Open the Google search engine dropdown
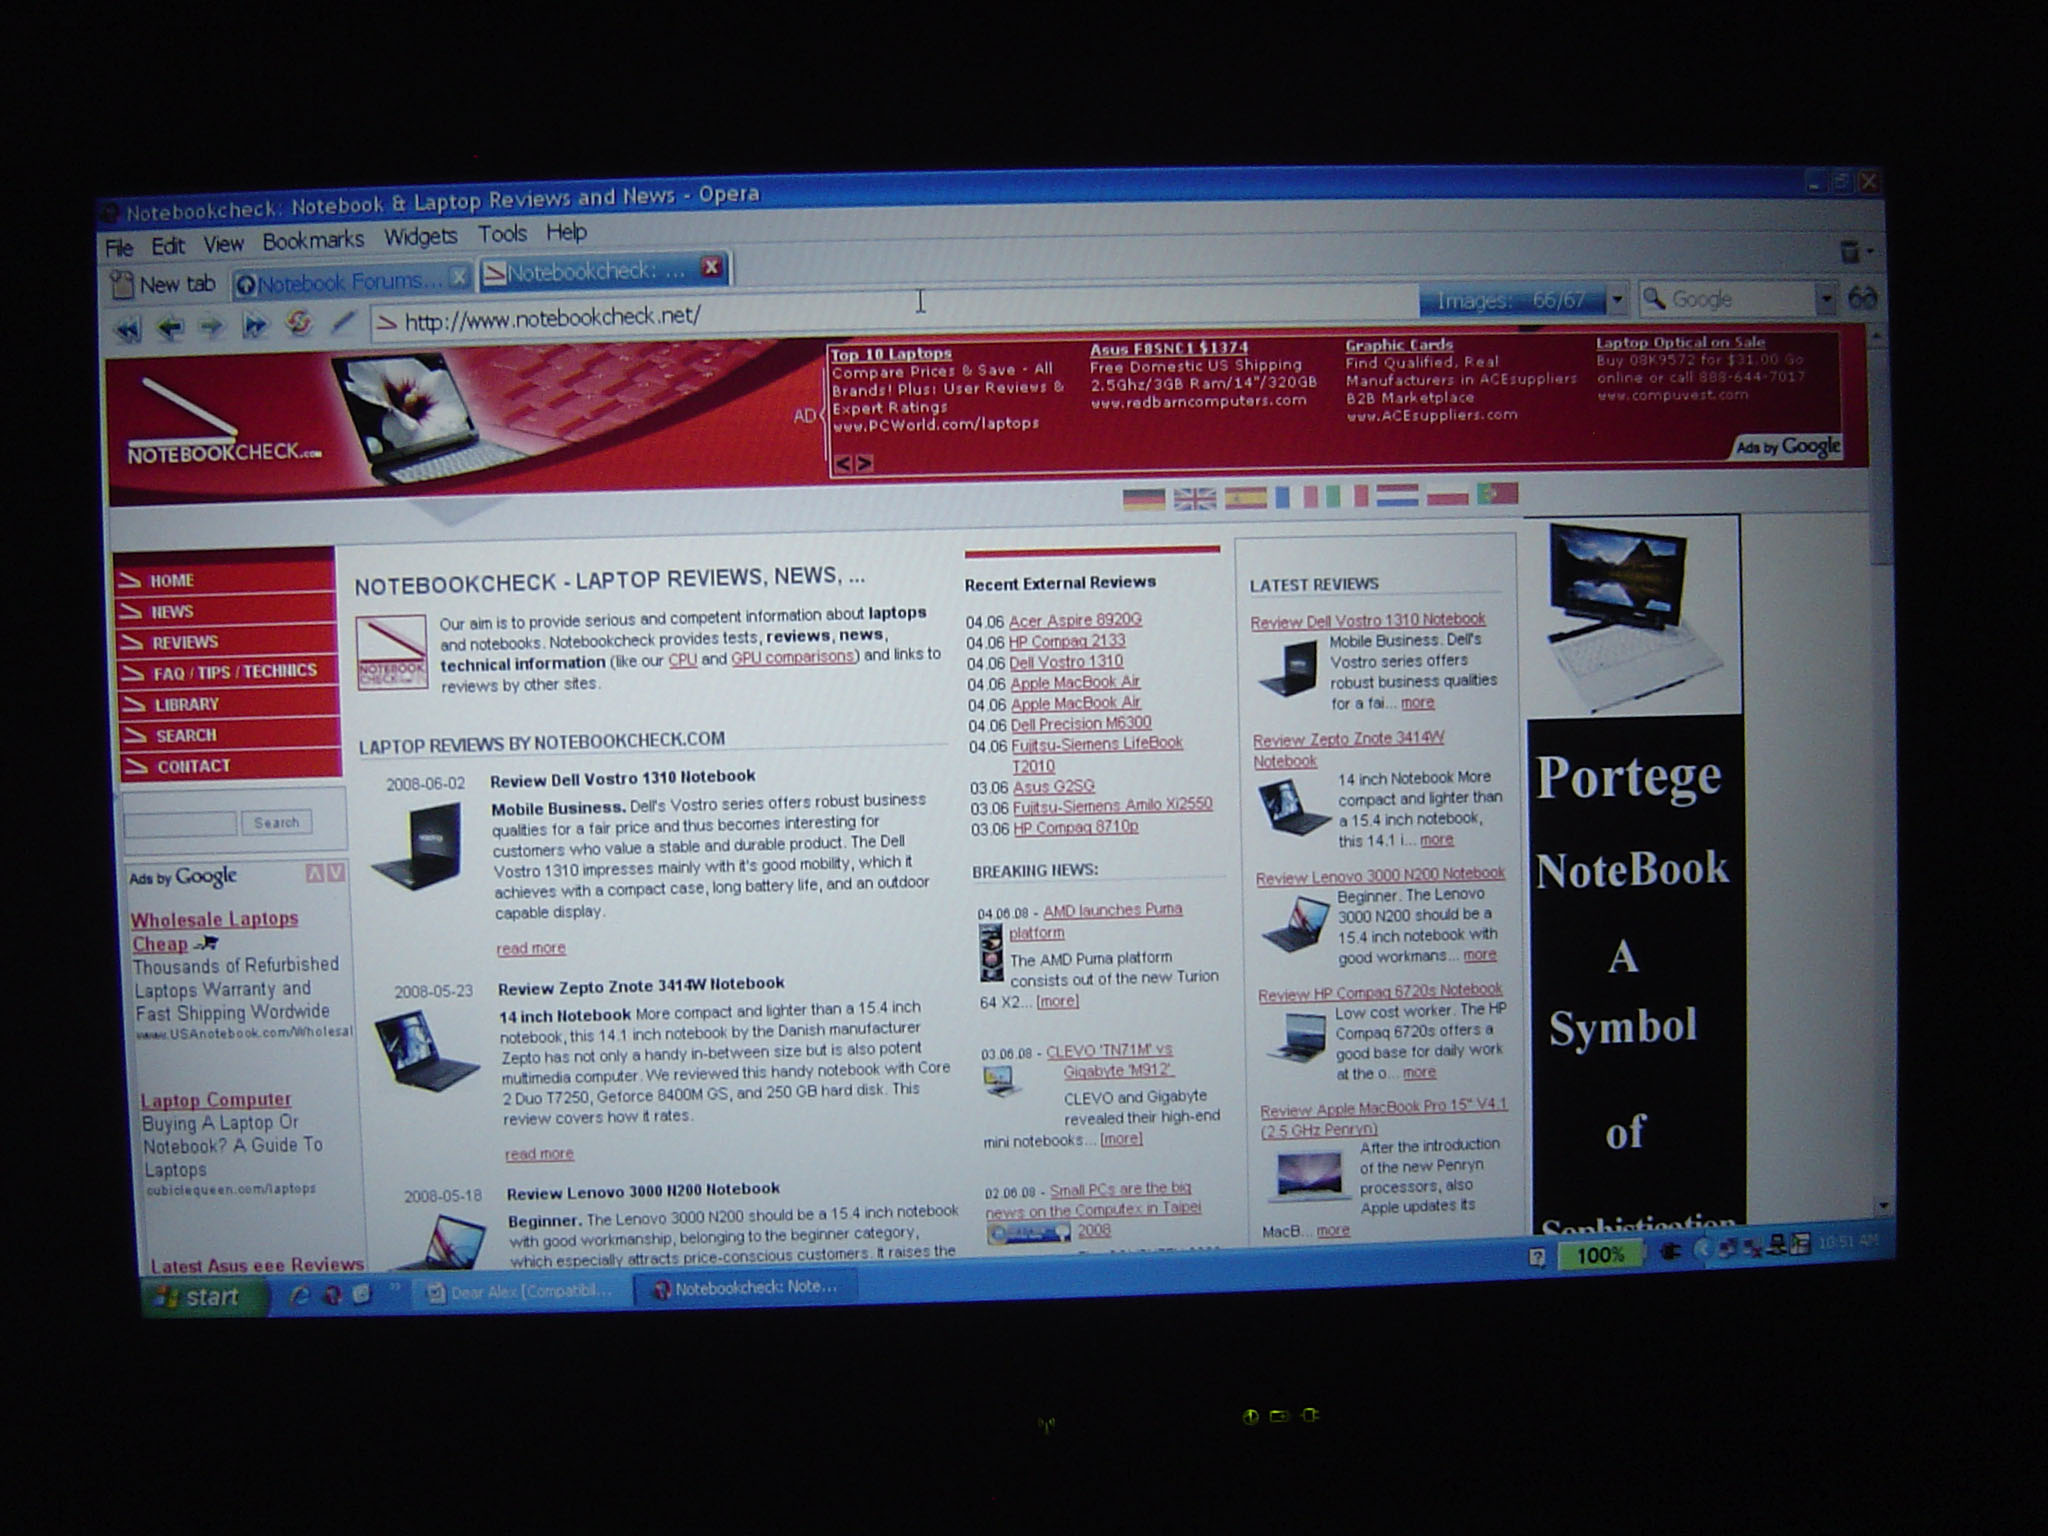The width and height of the screenshot is (2048, 1536). coord(1826,298)
